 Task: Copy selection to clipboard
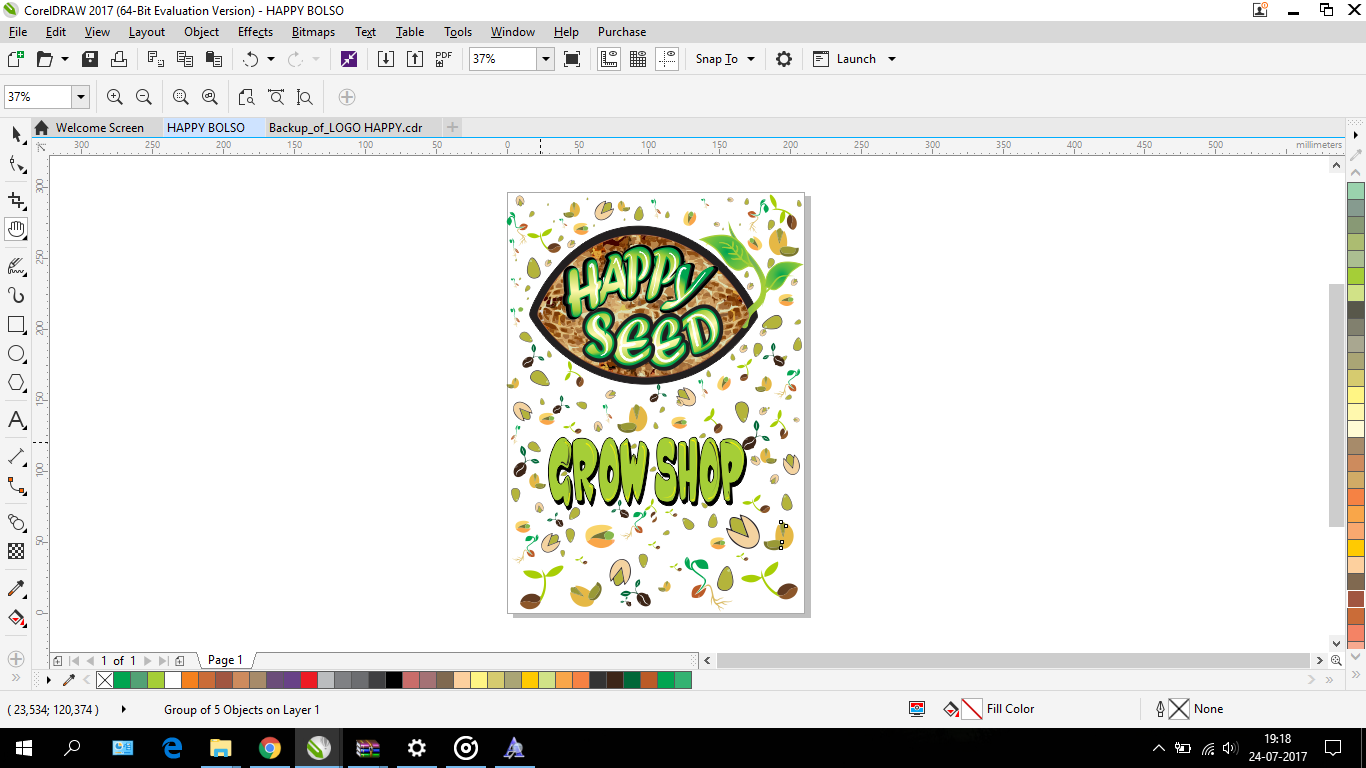pos(185,59)
